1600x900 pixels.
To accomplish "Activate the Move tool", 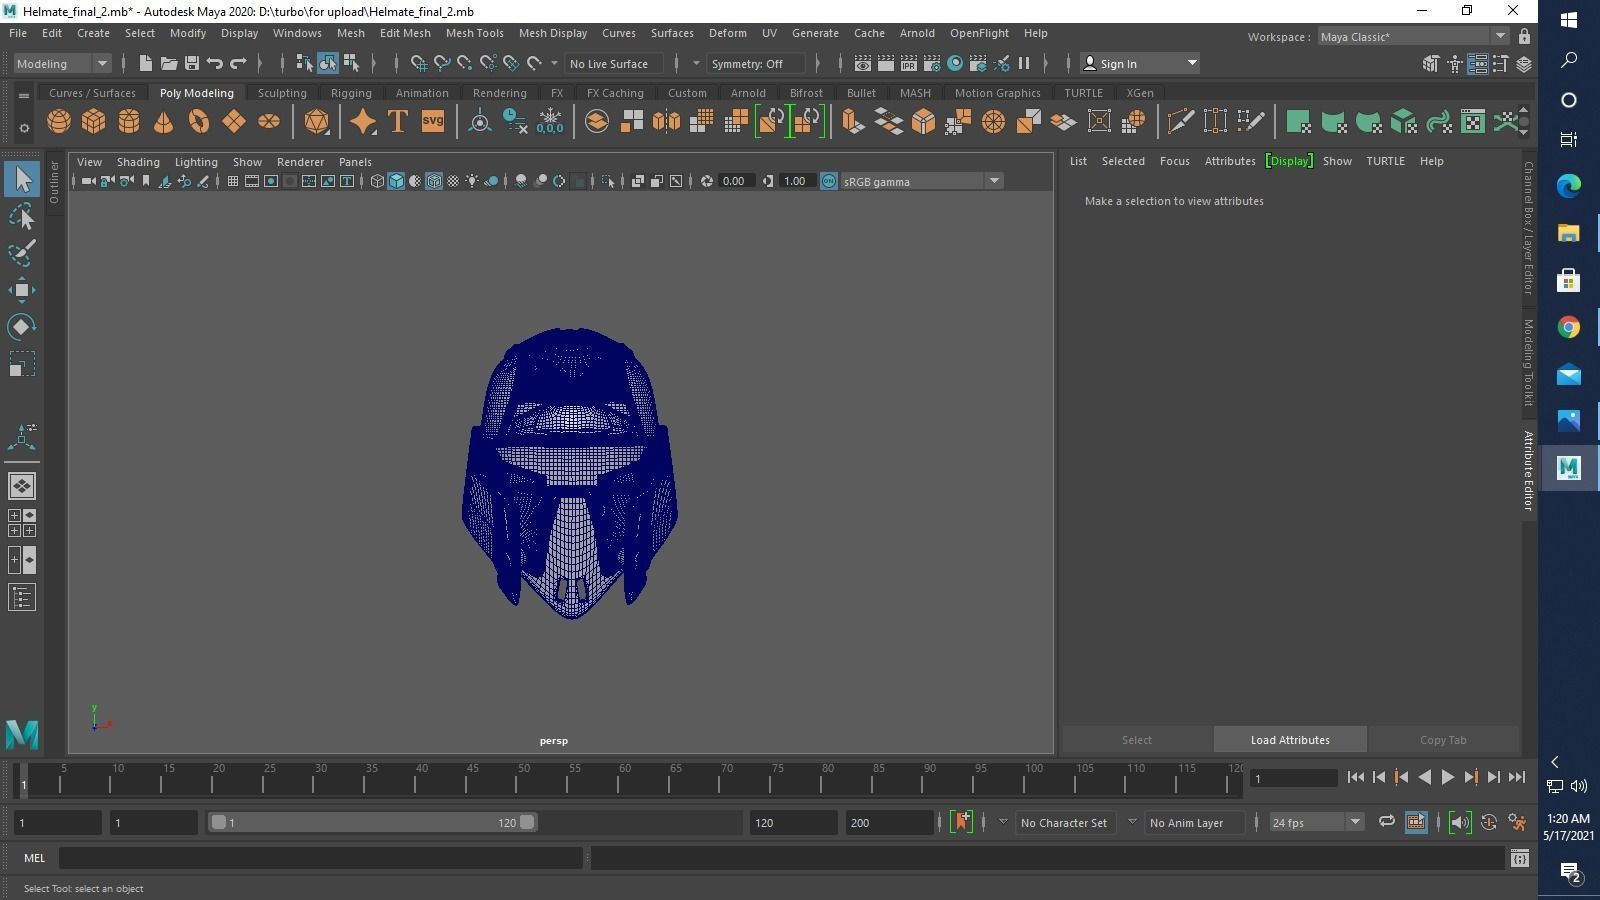I will [22, 290].
